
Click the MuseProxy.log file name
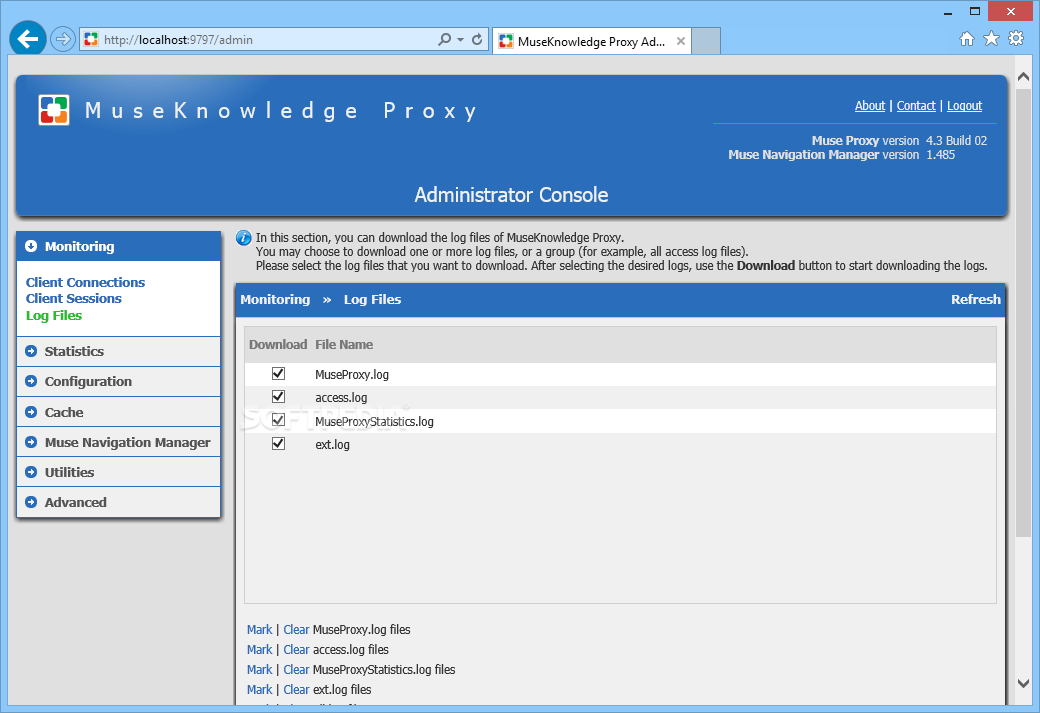[352, 374]
